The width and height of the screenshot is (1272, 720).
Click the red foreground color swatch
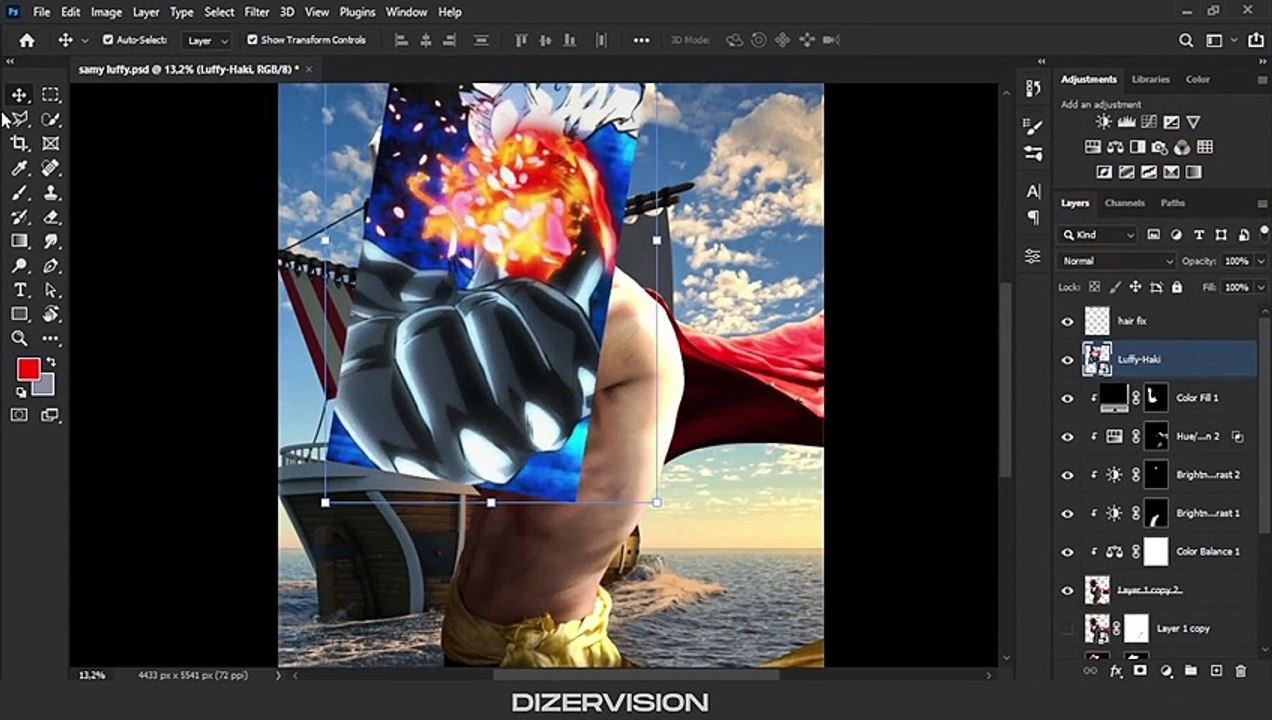pyautogui.click(x=27, y=369)
